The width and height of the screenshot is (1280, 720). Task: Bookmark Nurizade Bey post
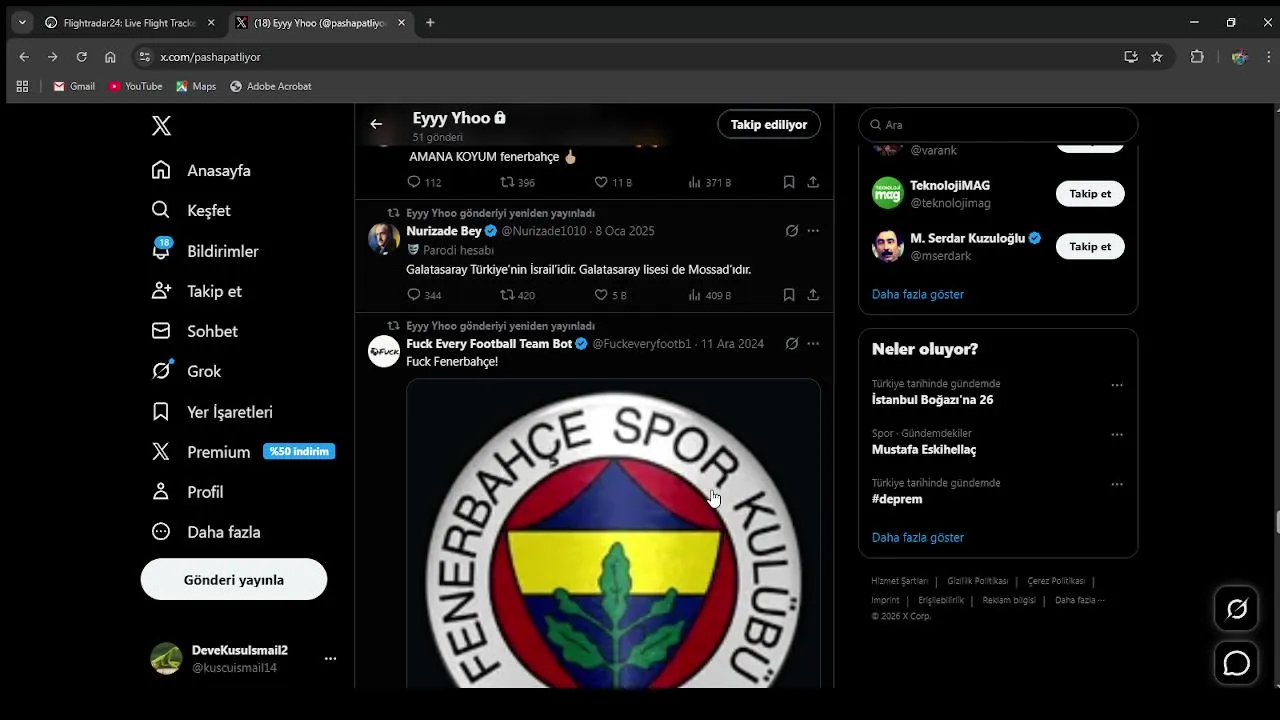point(789,295)
